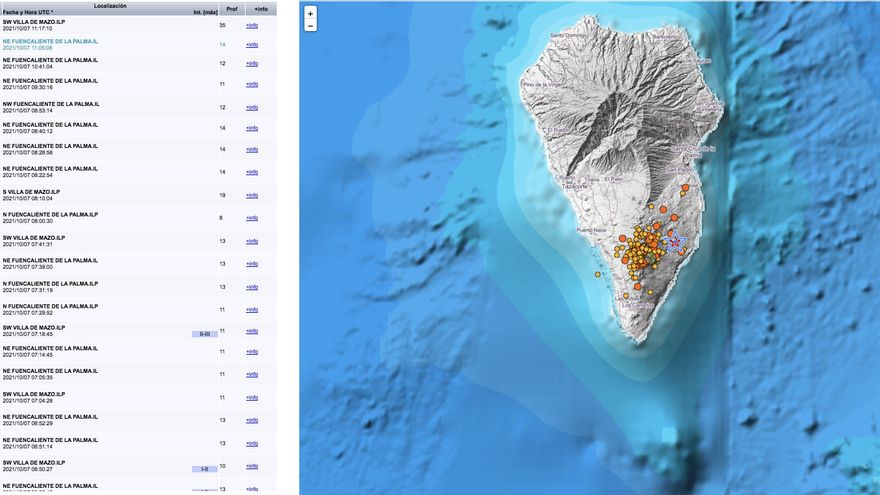Viewport: 880px width, 495px height.
Task: Open +info for the 08:10:04 earthquake
Action: pos(252,195)
